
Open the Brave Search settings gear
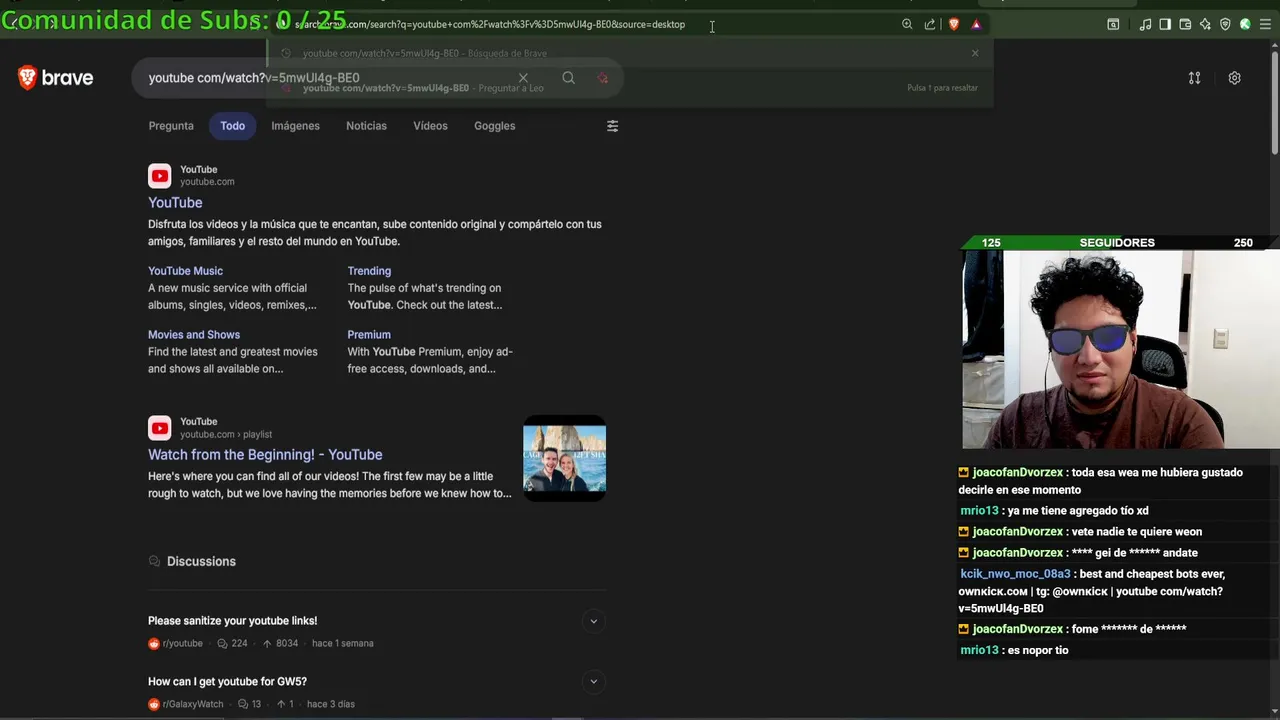click(x=1235, y=78)
